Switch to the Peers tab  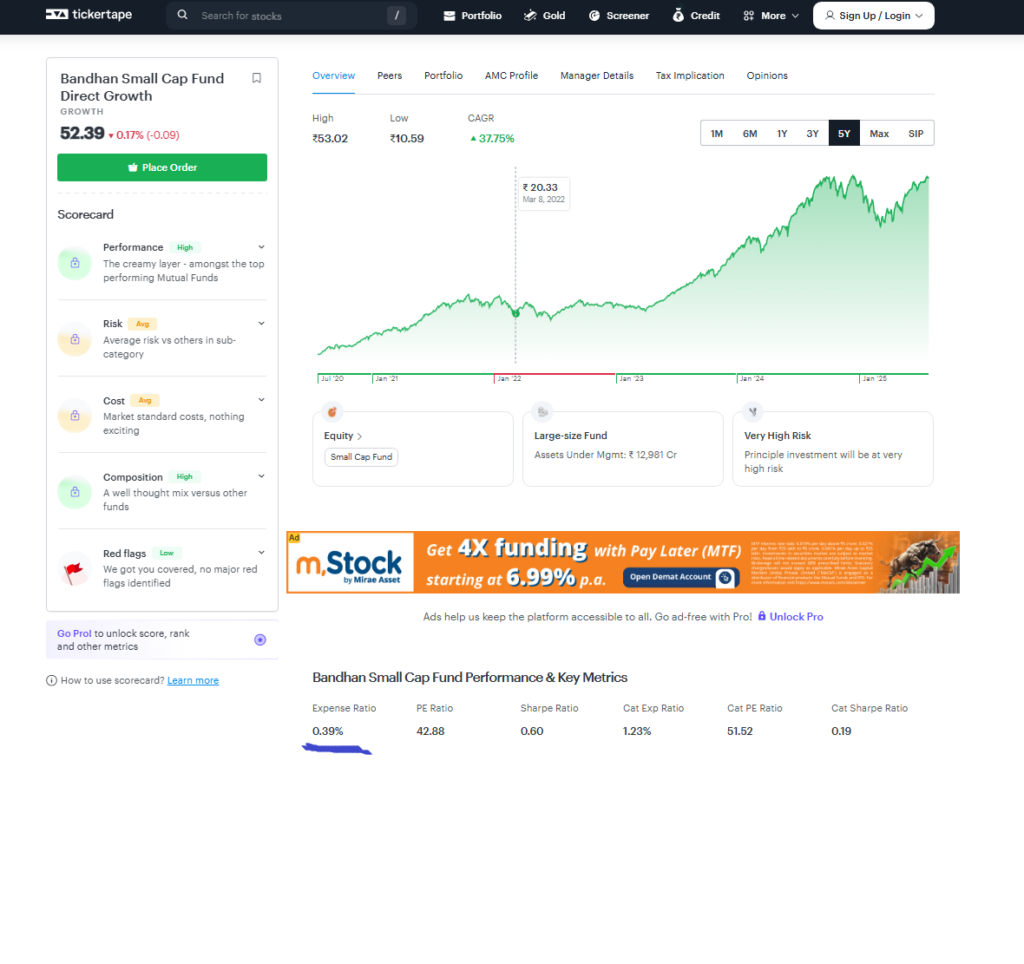click(x=389, y=76)
